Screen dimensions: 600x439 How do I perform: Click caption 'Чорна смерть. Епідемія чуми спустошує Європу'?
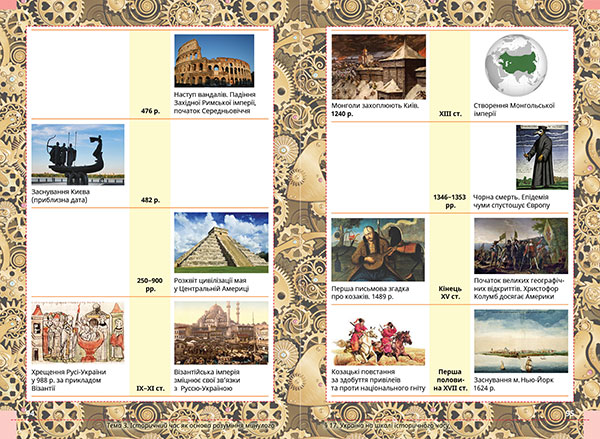pos(512,201)
